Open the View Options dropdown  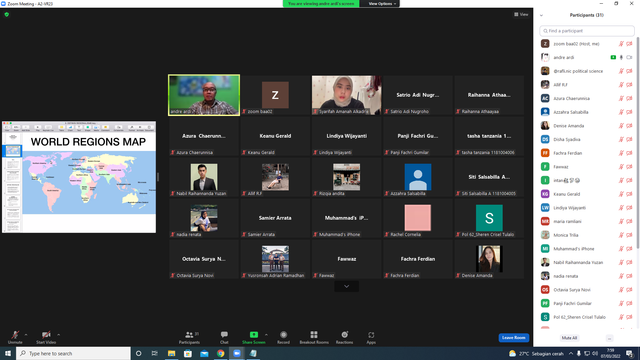[x=382, y=4]
